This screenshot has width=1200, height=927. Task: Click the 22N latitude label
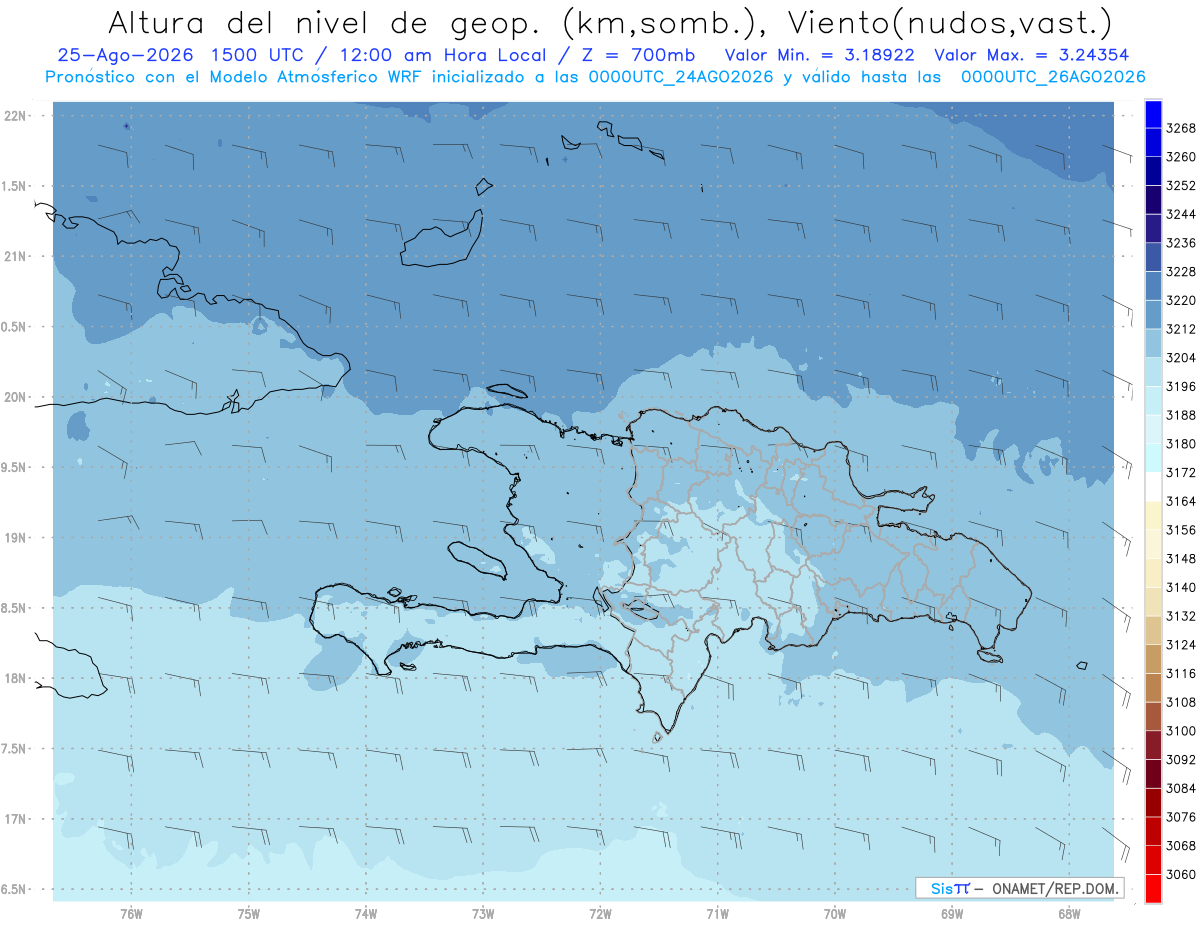pyautogui.click(x=15, y=116)
